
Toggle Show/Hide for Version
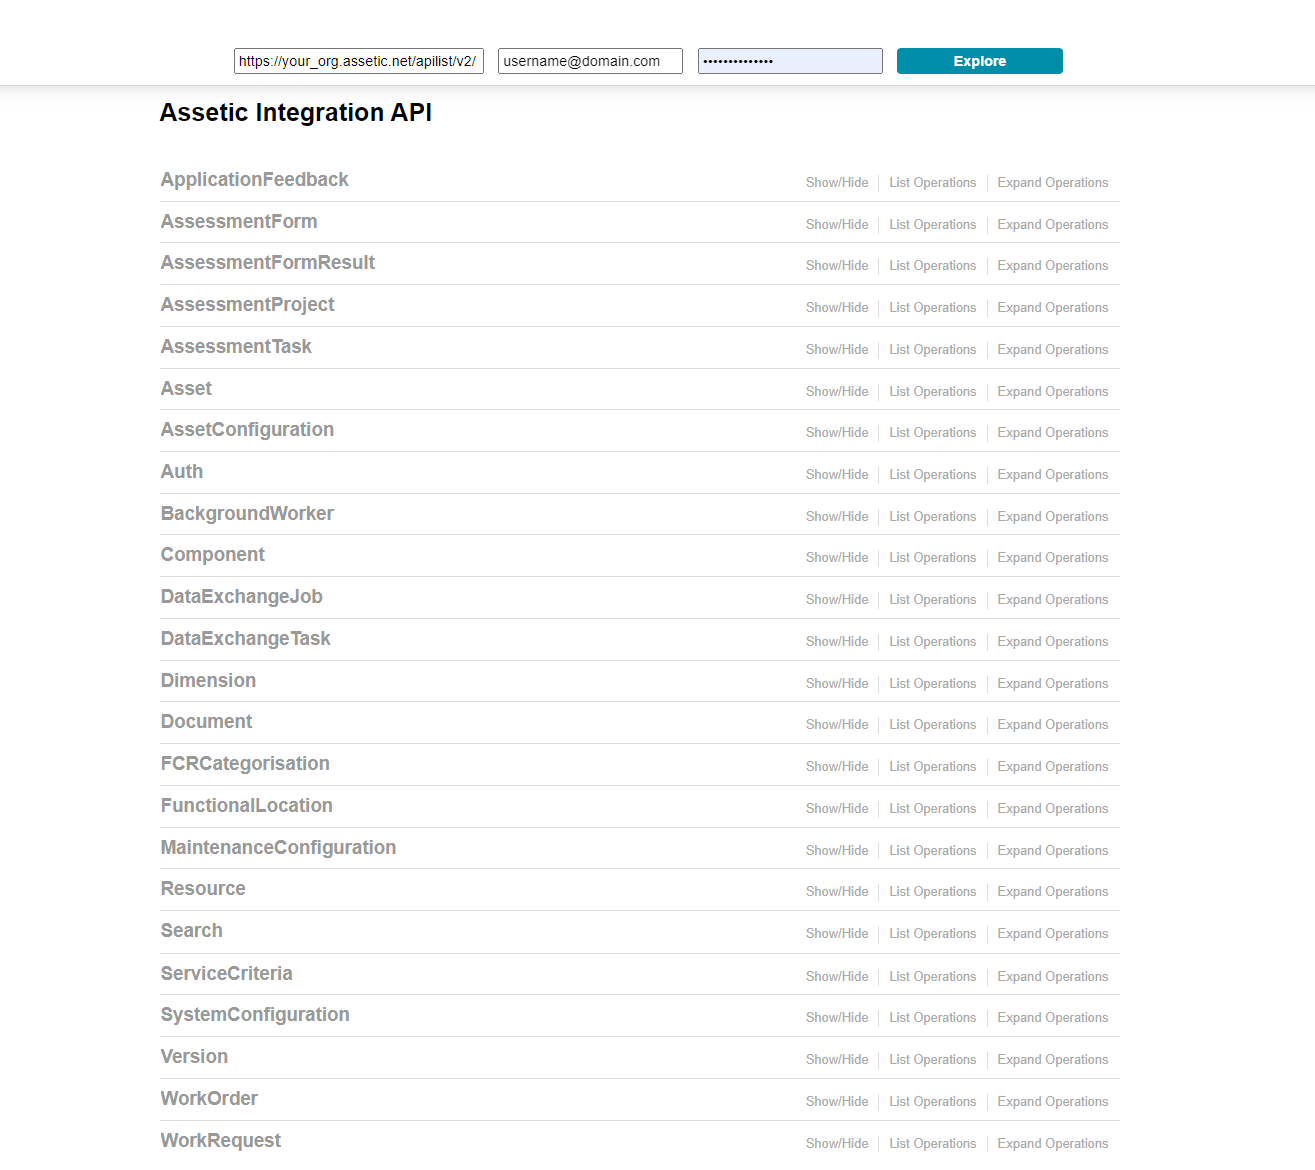(837, 1060)
